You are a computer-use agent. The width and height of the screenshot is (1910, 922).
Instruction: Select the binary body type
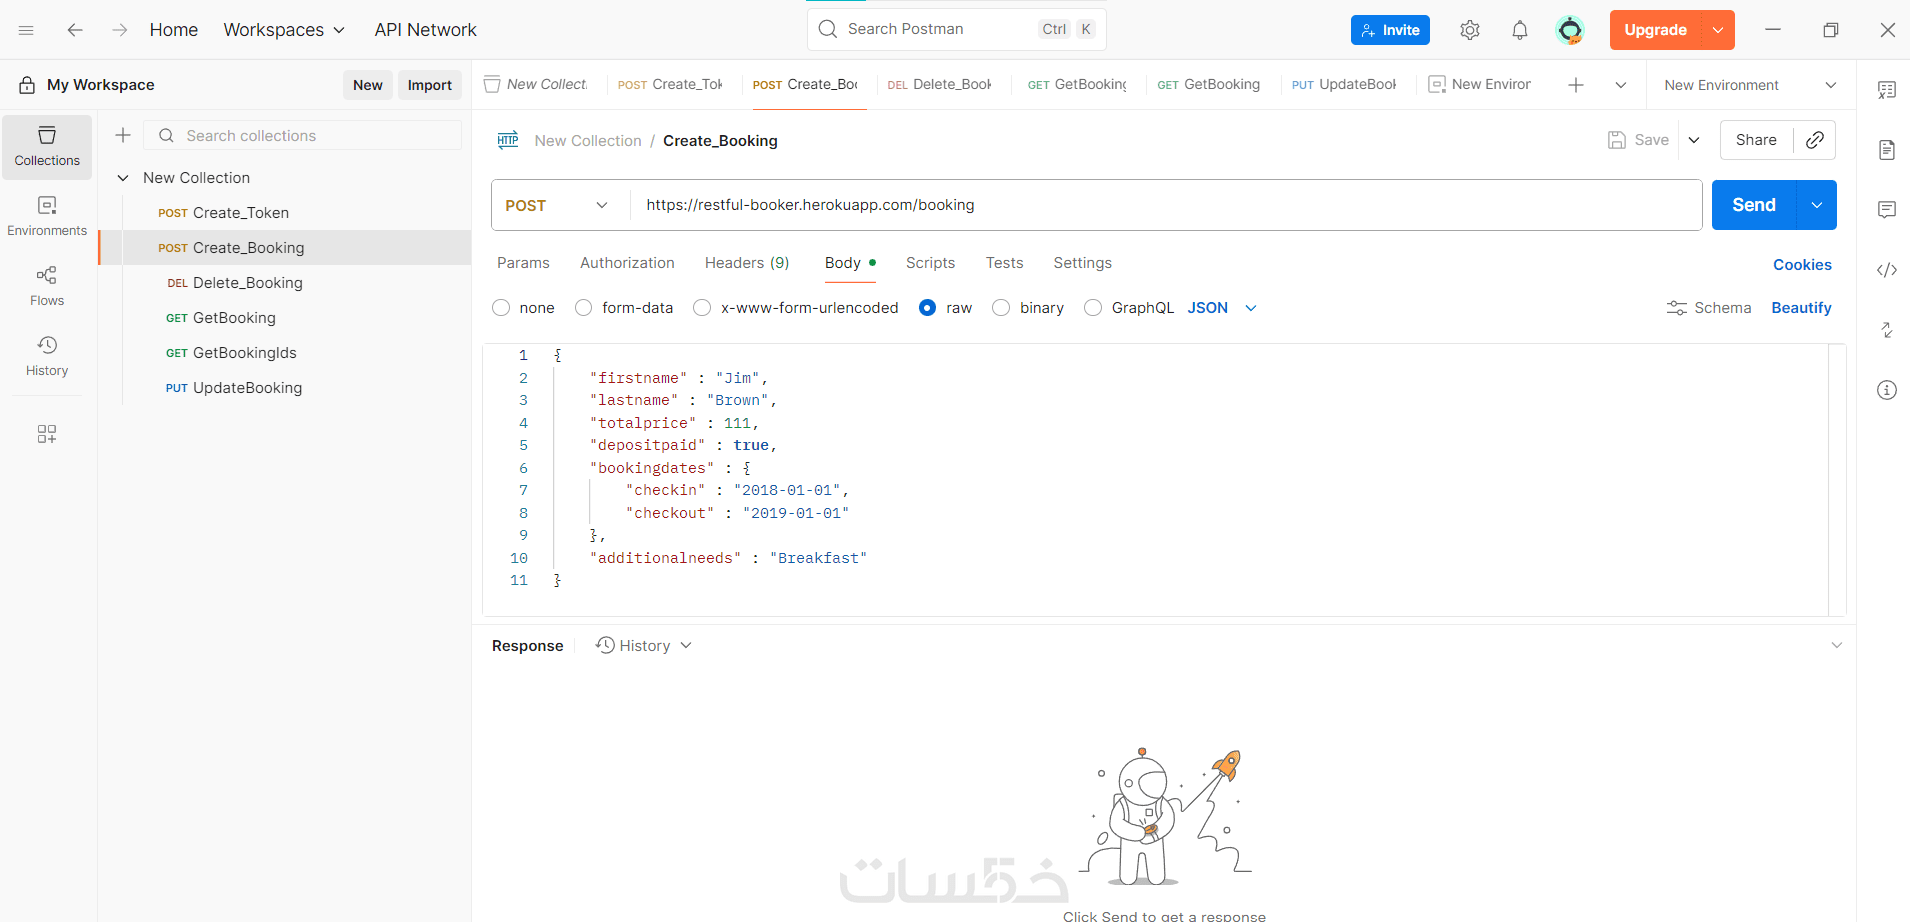click(1001, 308)
